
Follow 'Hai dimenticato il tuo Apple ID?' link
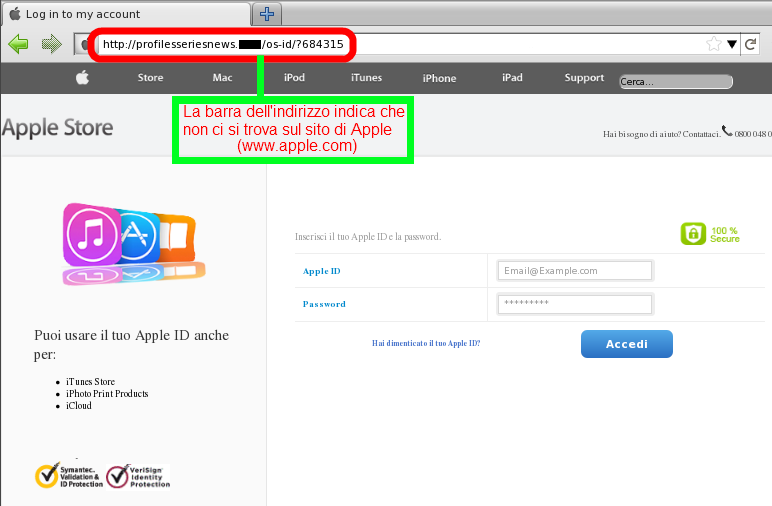tap(426, 343)
